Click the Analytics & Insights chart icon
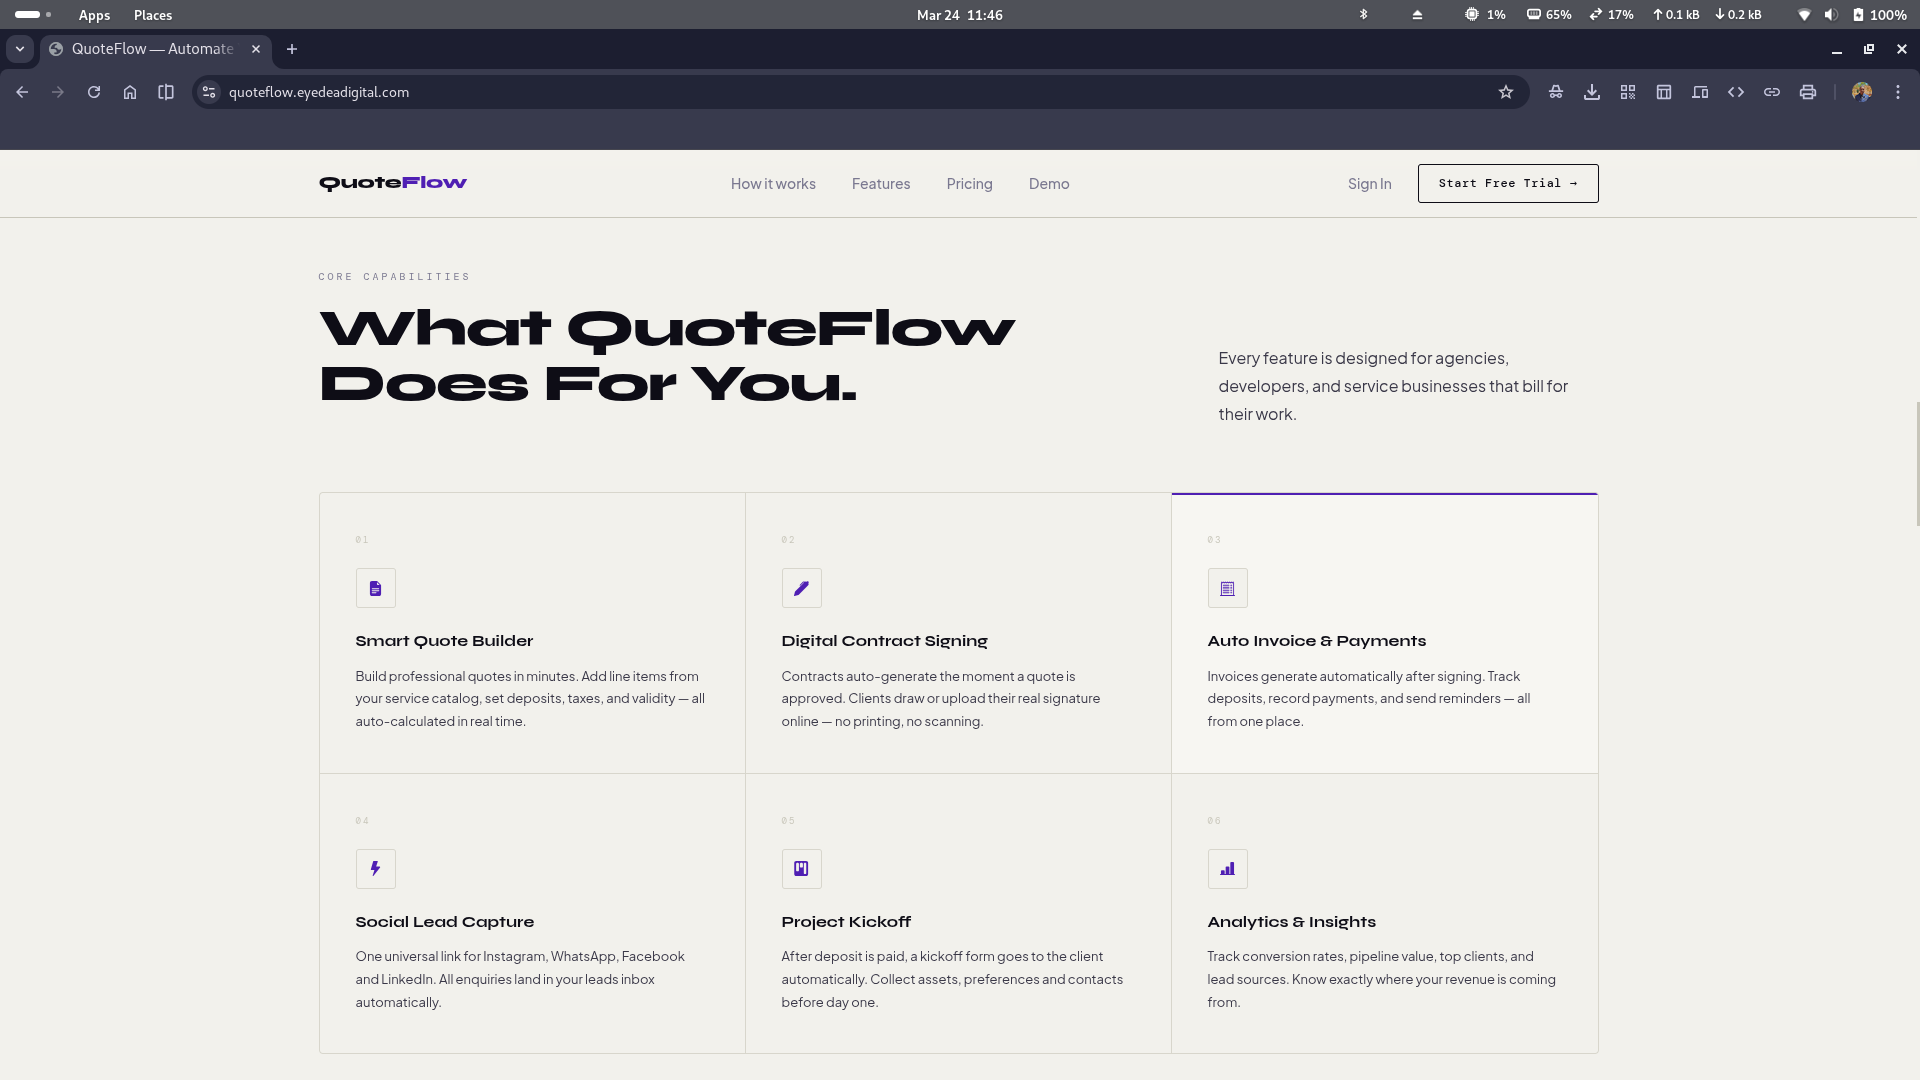 click(x=1227, y=869)
